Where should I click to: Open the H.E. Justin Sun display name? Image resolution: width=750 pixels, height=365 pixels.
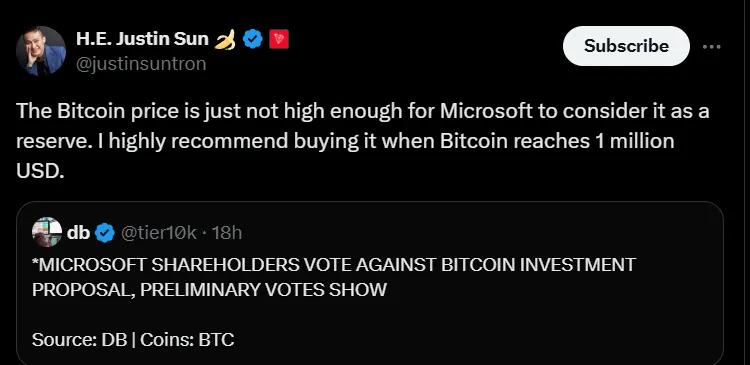coord(142,39)
